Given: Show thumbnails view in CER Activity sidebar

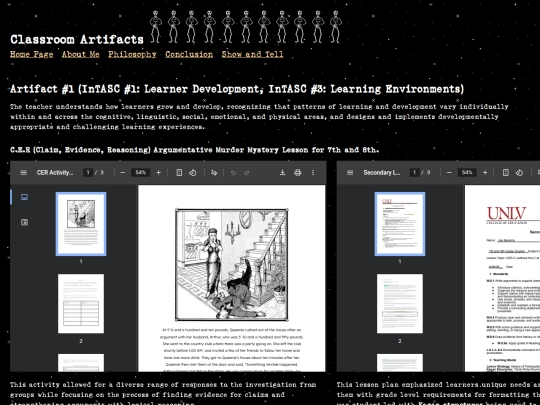Looking at the screenshot, I should pos(24,197).
